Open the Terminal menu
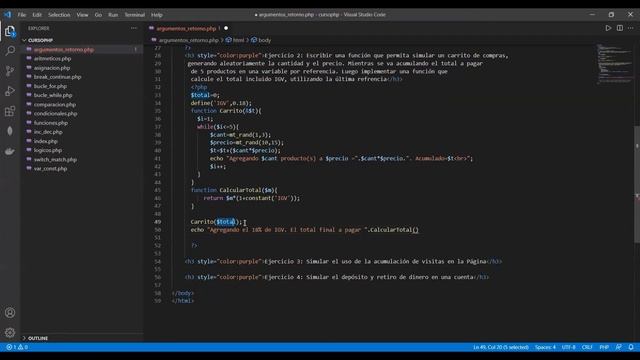This screenshot has width=640, height=360. click(x=135, y=15)
